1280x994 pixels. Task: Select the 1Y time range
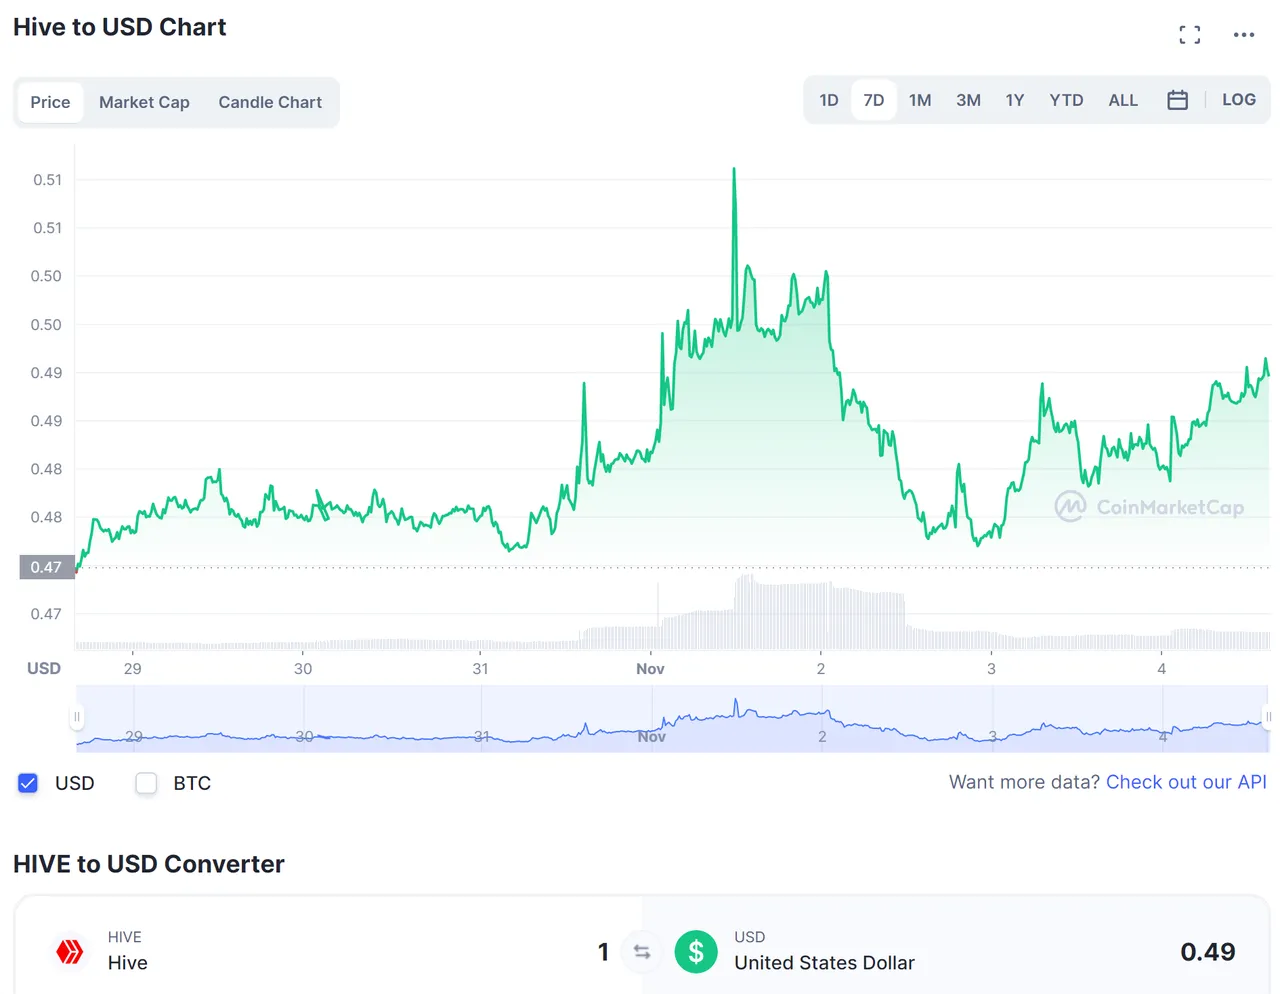coord(1015,100)
